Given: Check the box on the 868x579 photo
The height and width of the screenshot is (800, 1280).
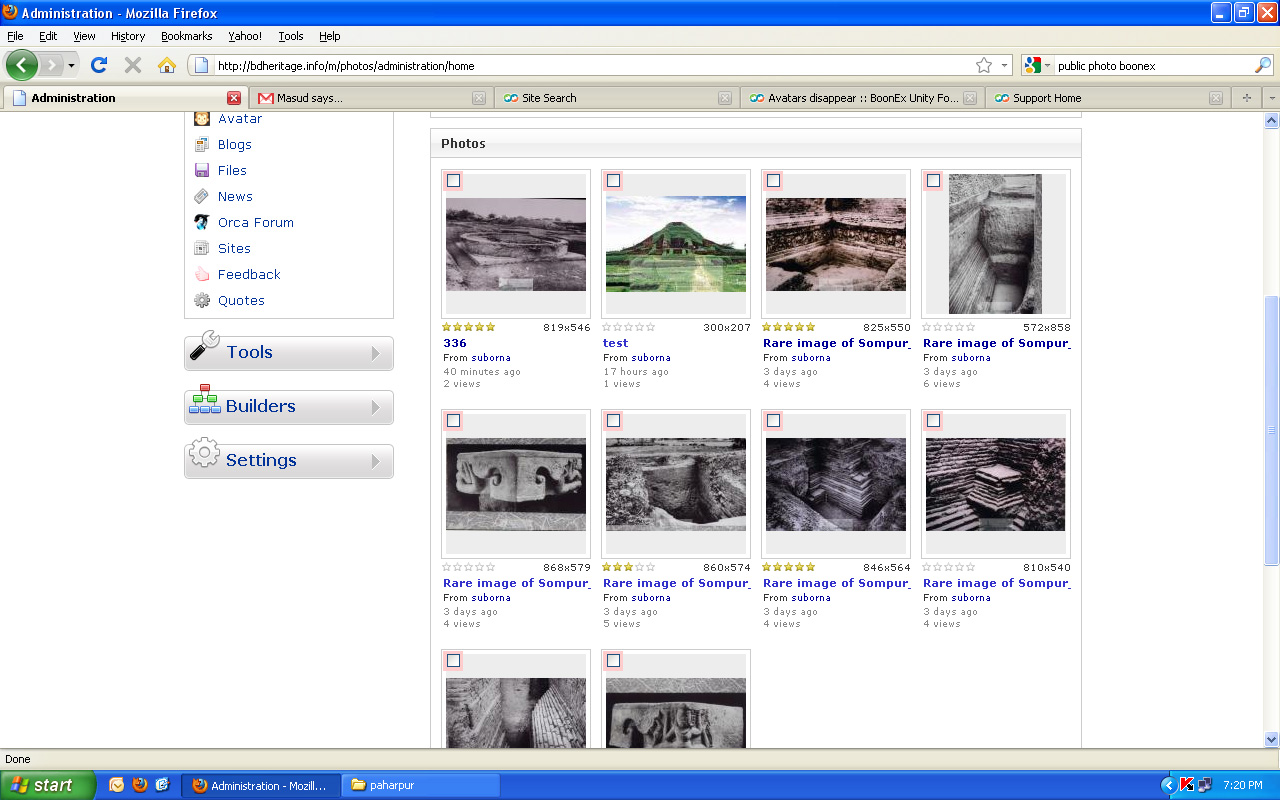Looking at the screenshot, I should [453, 421].
